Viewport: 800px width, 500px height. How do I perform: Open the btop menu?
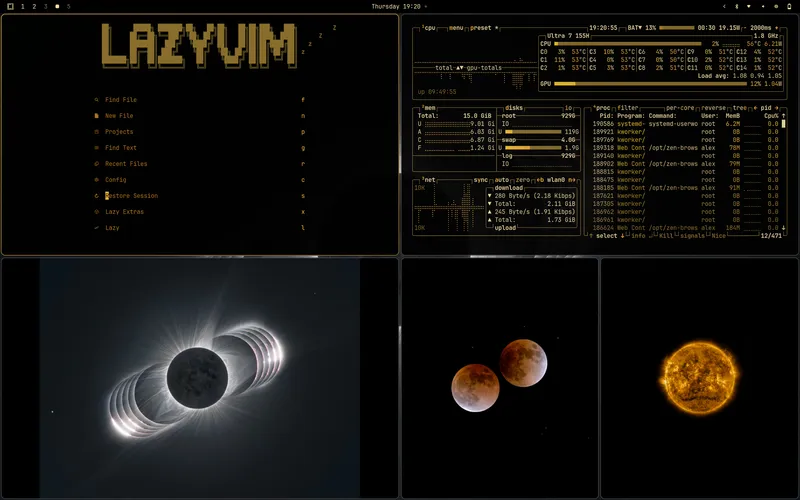point(456,28)
